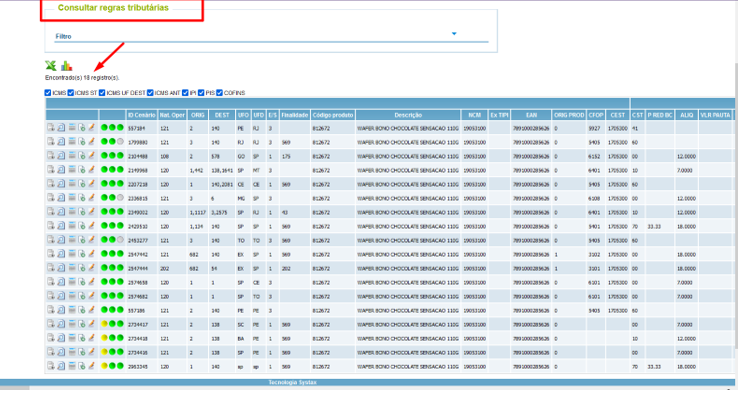
Task: Click CFOP value 3102
Action: point(594,255)
